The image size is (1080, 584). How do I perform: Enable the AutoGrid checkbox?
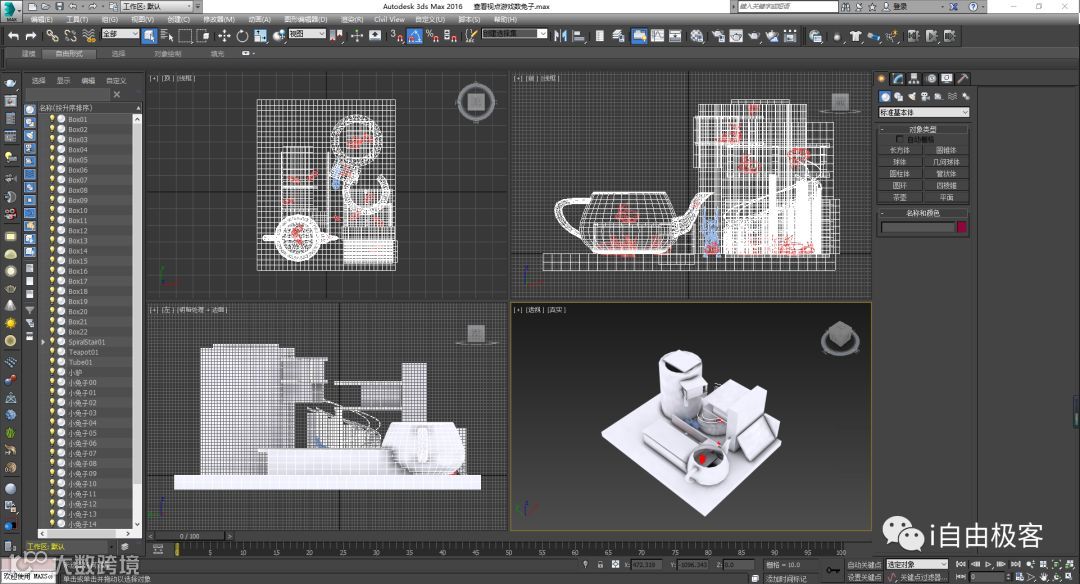(x=901, y=139)
